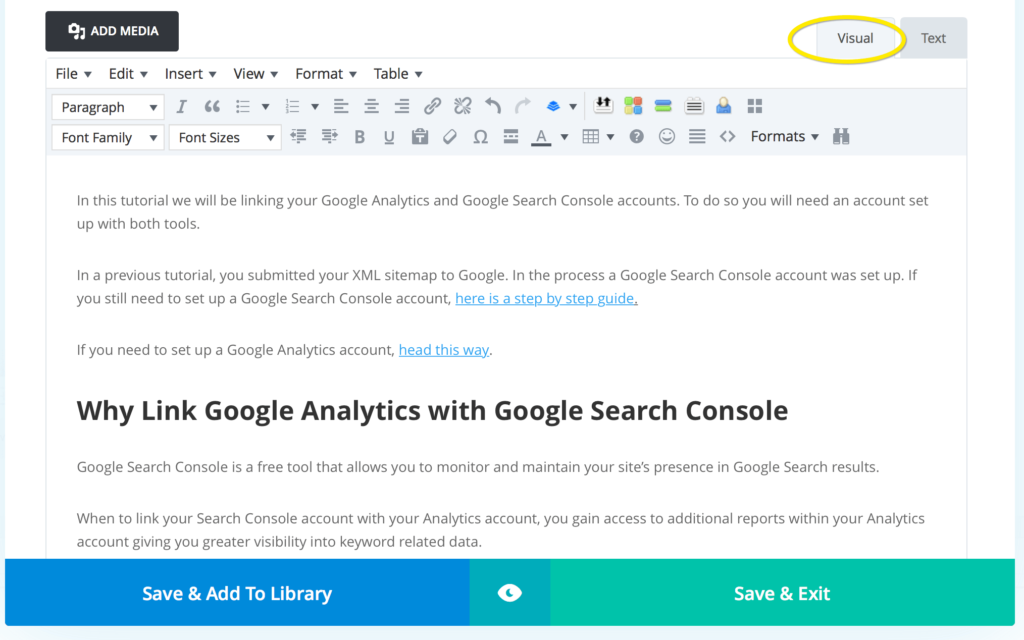Image resolution: width=1024 pixels, height=640 pixels.
Task: Open source code view
Action: pos(728,136)
